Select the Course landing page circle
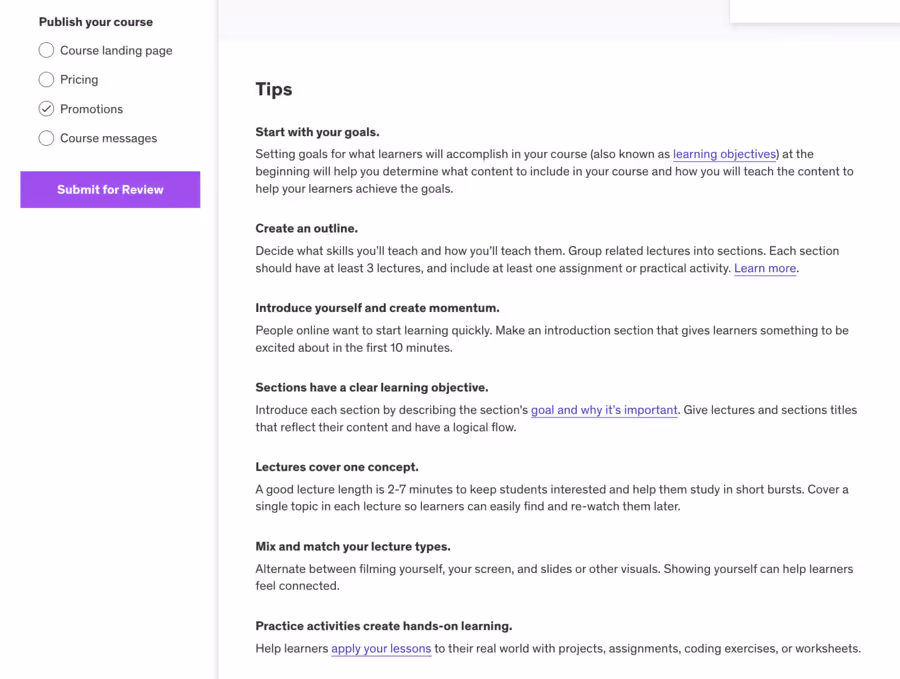The image size is (900, 679). (x=46, y=50)
